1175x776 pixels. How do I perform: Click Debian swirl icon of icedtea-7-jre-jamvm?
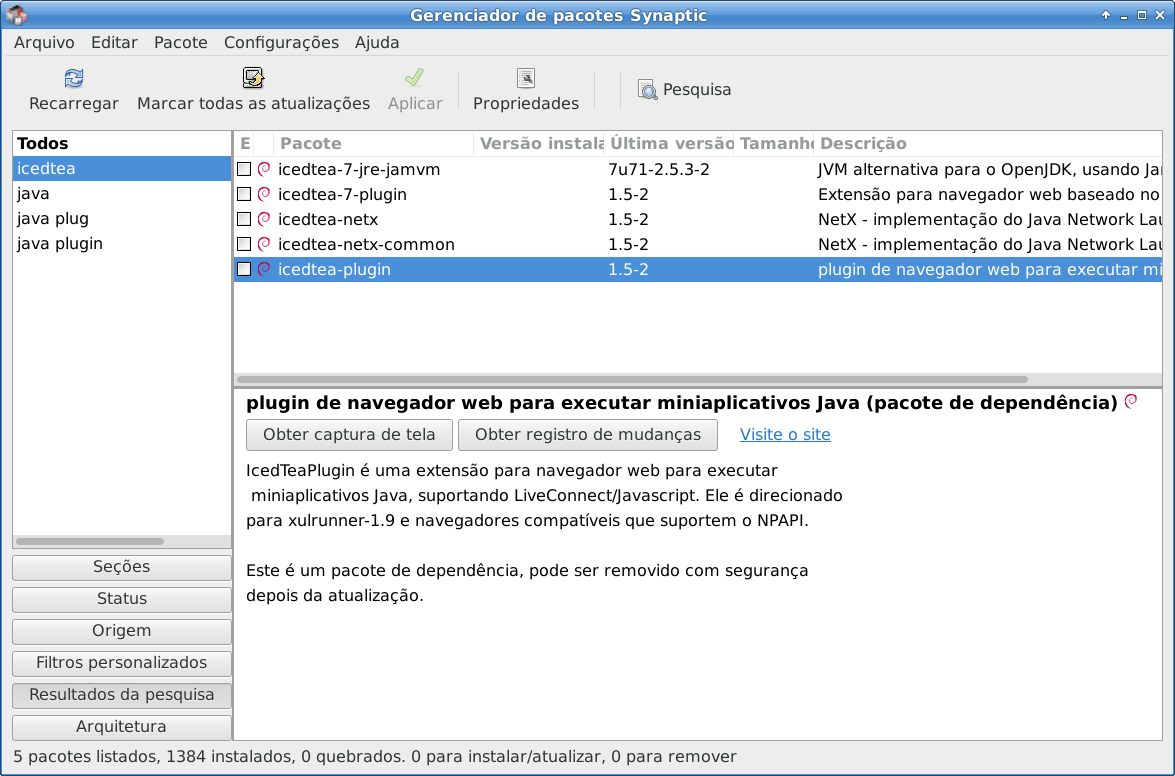click(x=264, y=169)
